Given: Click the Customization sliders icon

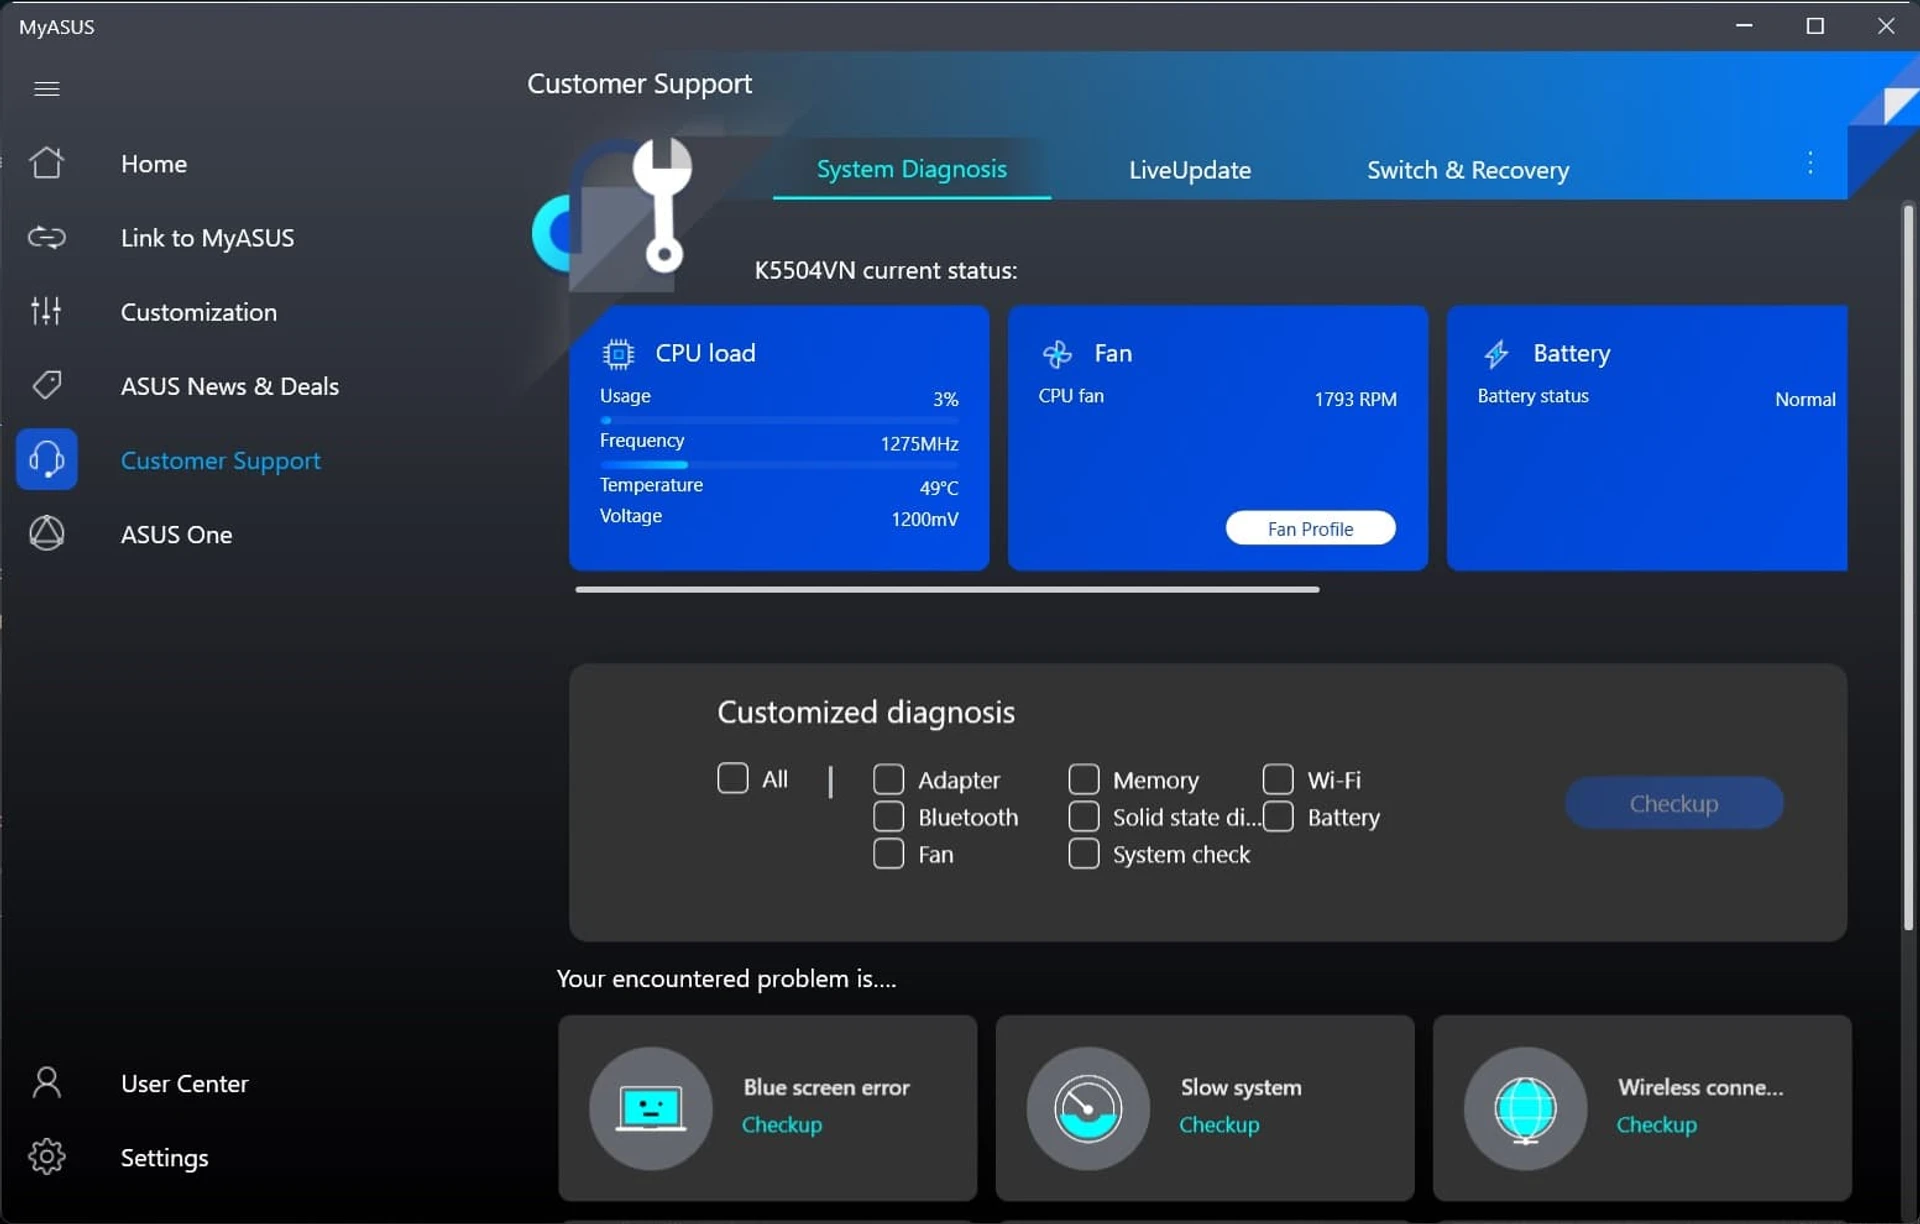Looking at the screenshot, I should tap(46, 311).
